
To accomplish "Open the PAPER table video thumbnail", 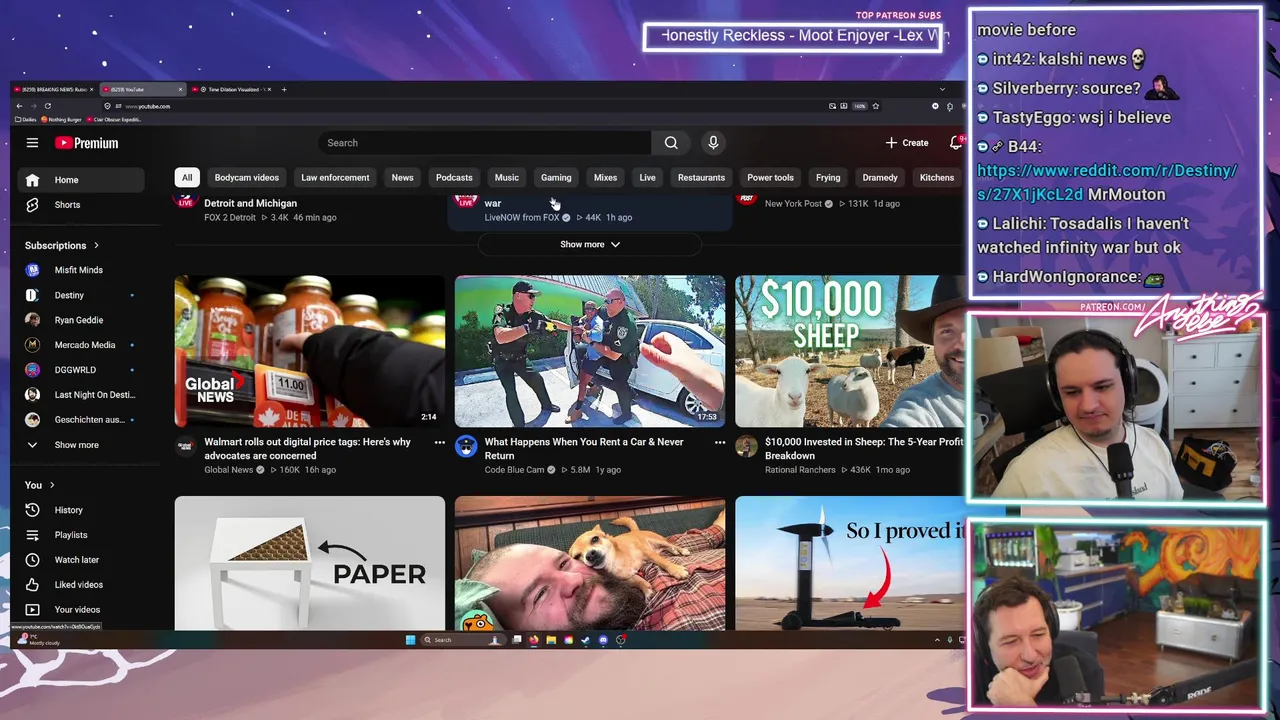I will click(310, 563).
